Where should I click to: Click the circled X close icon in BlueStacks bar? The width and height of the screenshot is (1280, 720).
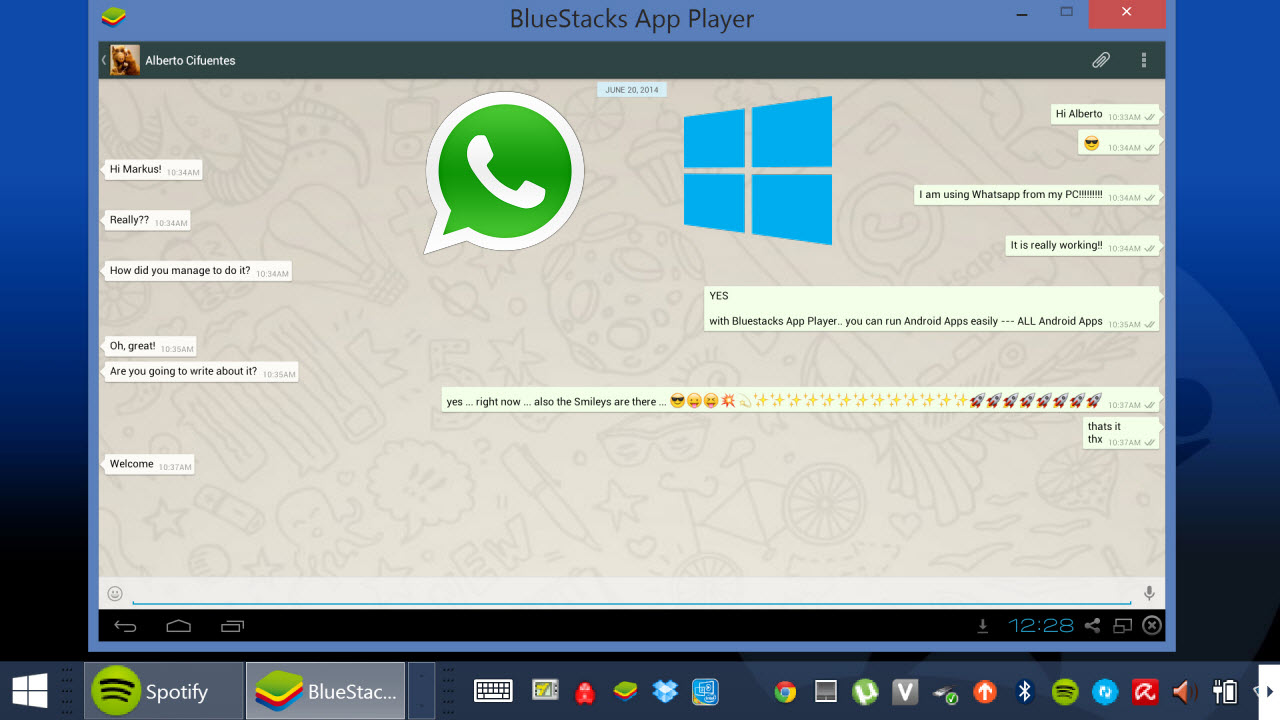coord(1152,626)
